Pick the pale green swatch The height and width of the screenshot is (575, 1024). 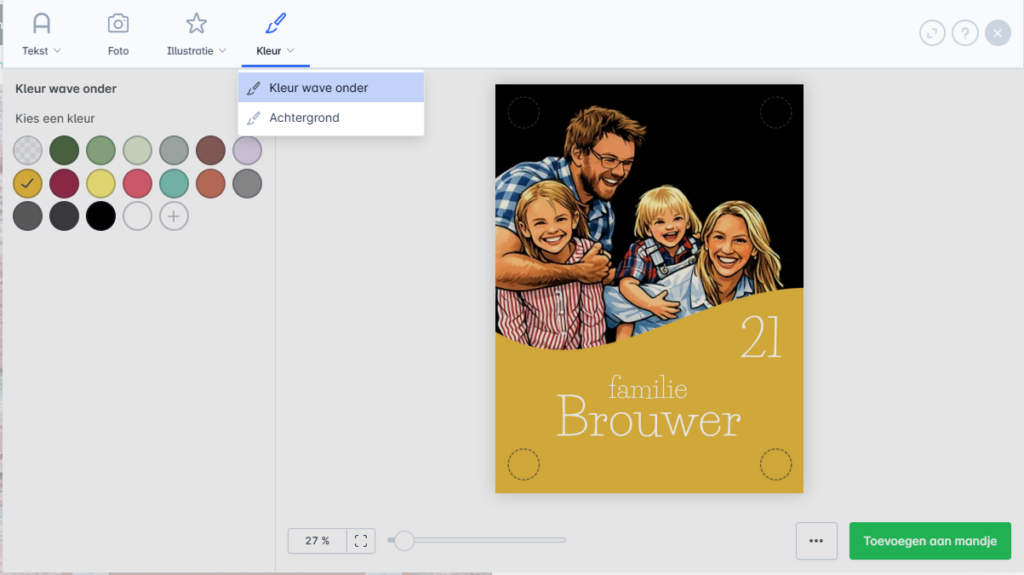(x=137, y=150)
